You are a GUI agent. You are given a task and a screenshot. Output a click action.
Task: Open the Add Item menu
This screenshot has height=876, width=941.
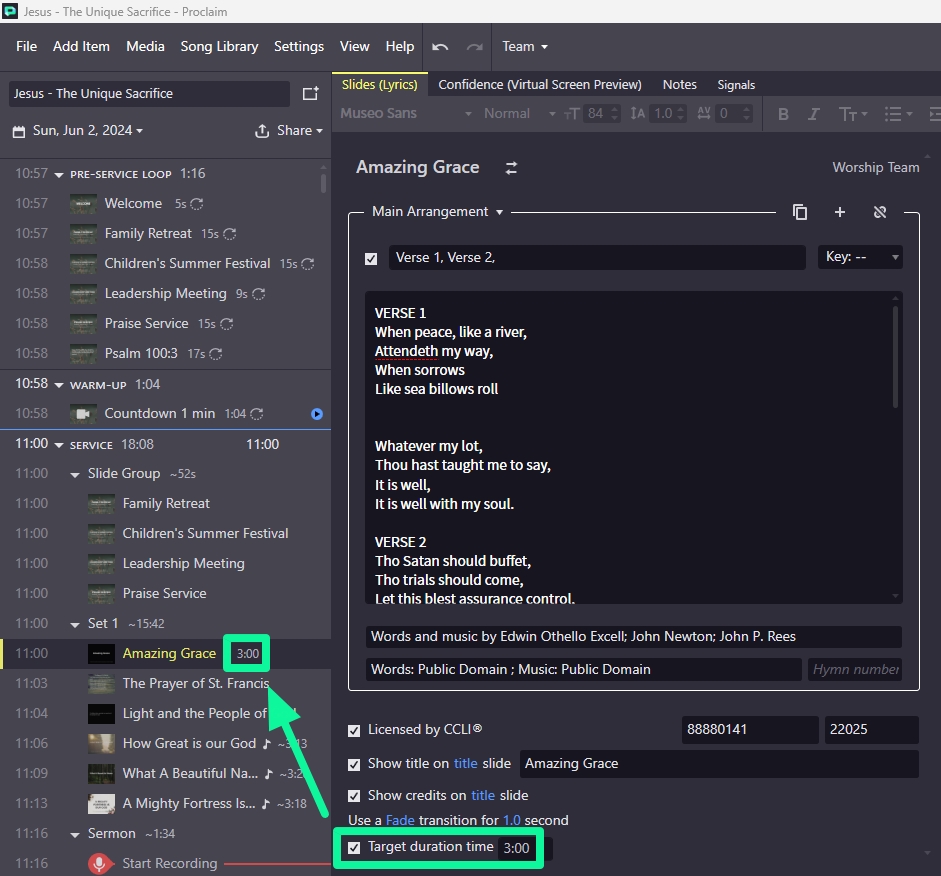[81, 47]
